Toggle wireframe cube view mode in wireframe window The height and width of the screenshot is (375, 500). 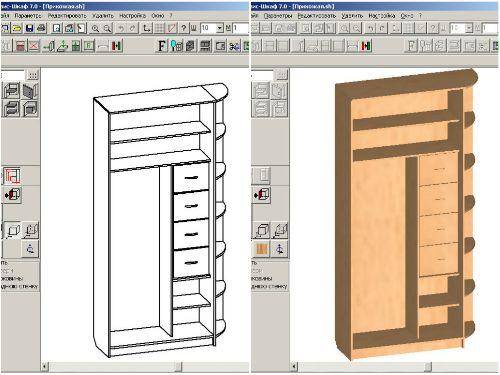pyautogui.click(x=13, y=230)
